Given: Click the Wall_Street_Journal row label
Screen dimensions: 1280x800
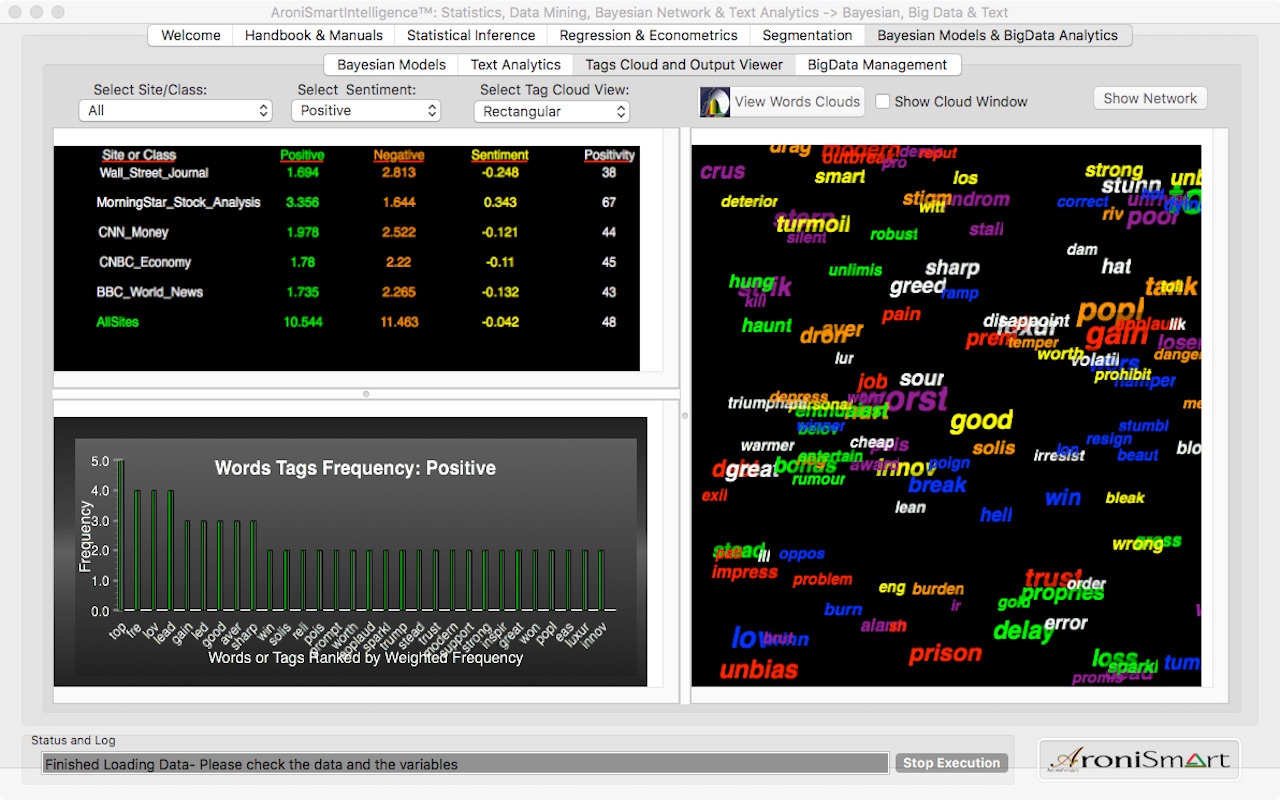Looking at the screenshot, I should pyautogui.click(x=154, y=172).
